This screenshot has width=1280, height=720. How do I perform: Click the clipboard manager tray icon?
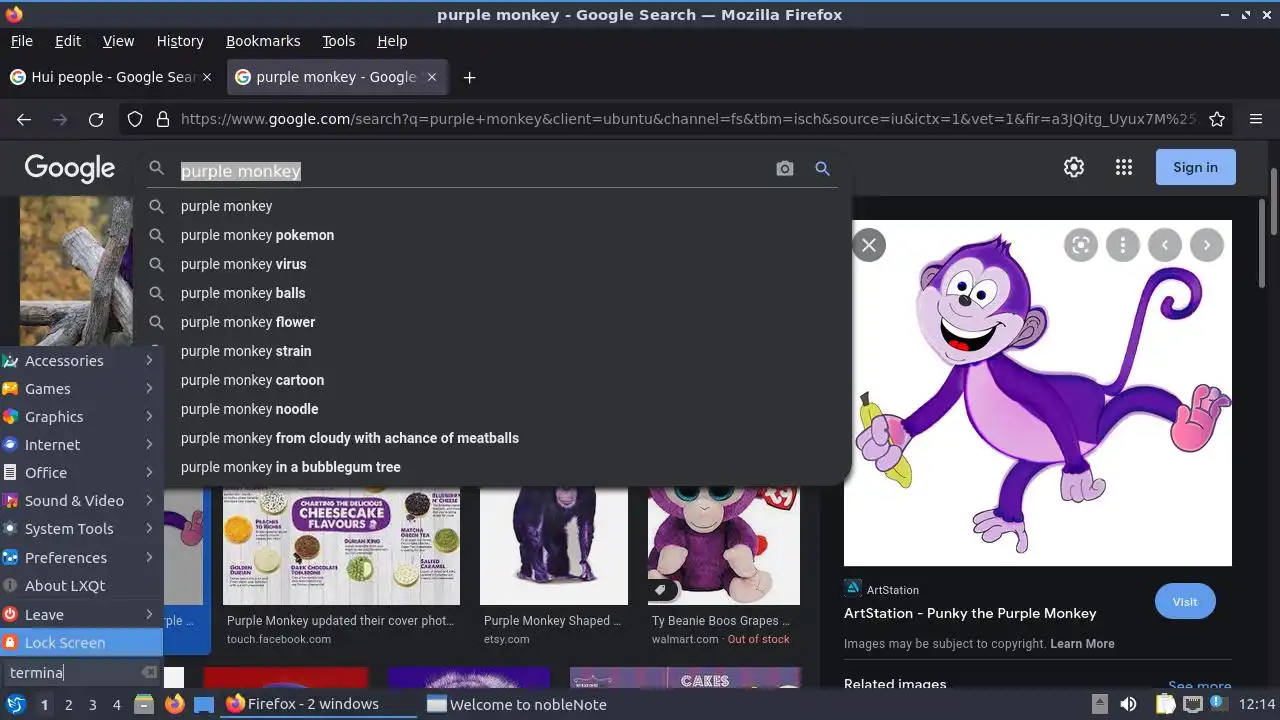click(1165, 704)
